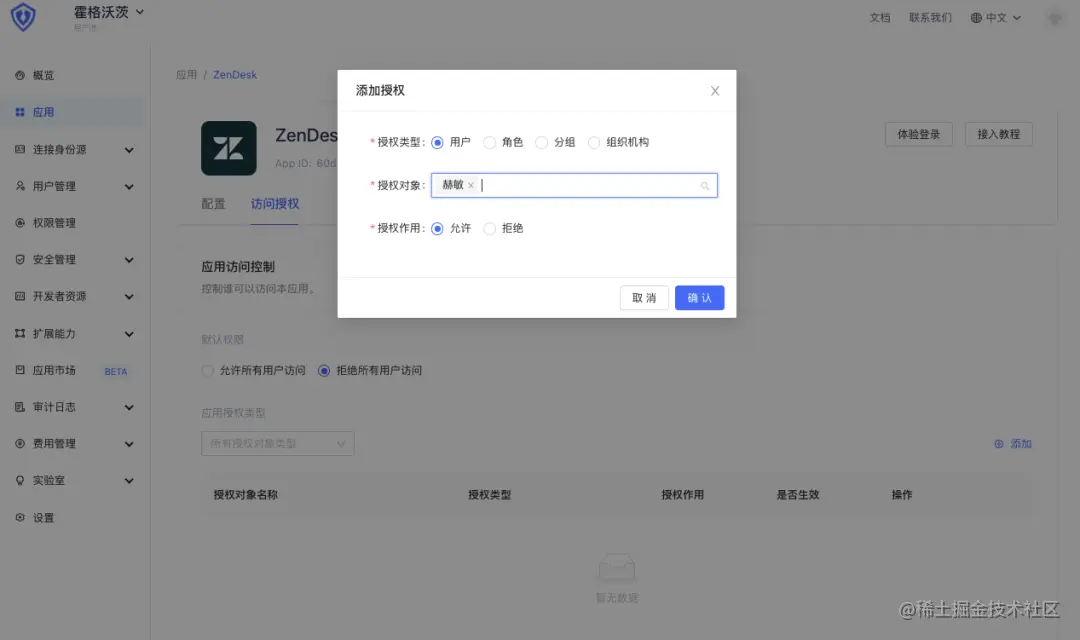Expand 审计日志 menu chevron
Viewport: 1080px width, 640px height.
(x=129, y=407)
